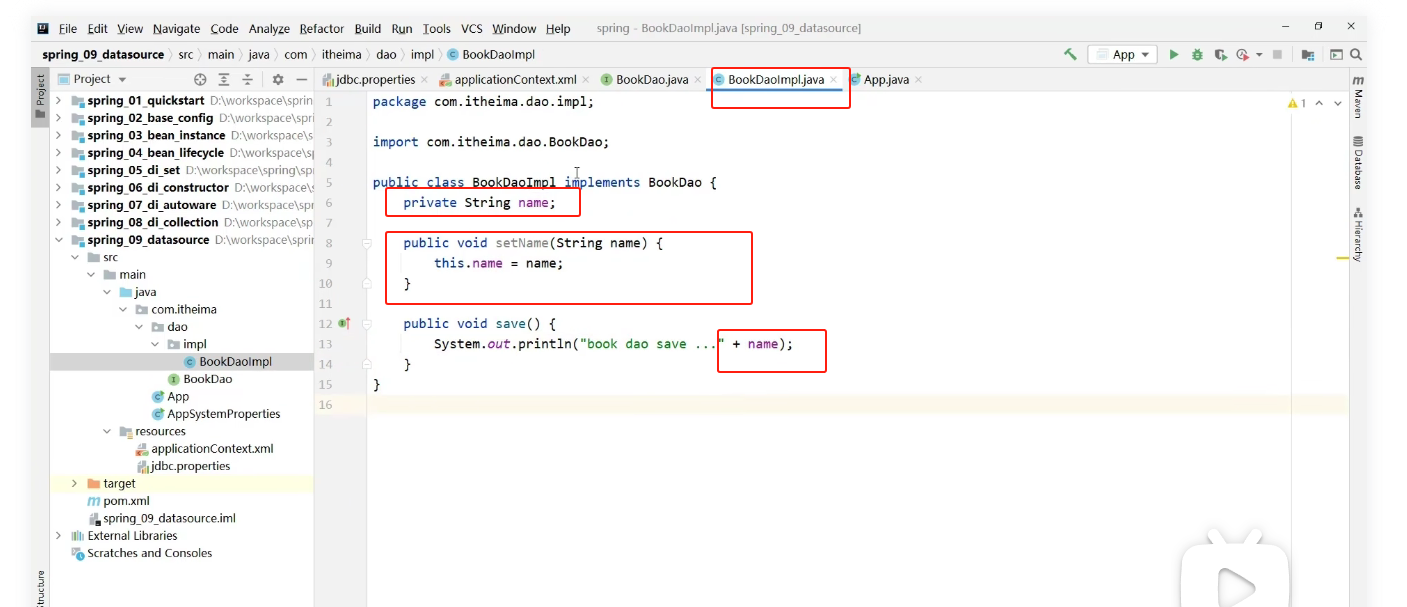Click the green Build project hammer icon
This screenshot has width=1407, height=607.
(x=1071, y=55)
